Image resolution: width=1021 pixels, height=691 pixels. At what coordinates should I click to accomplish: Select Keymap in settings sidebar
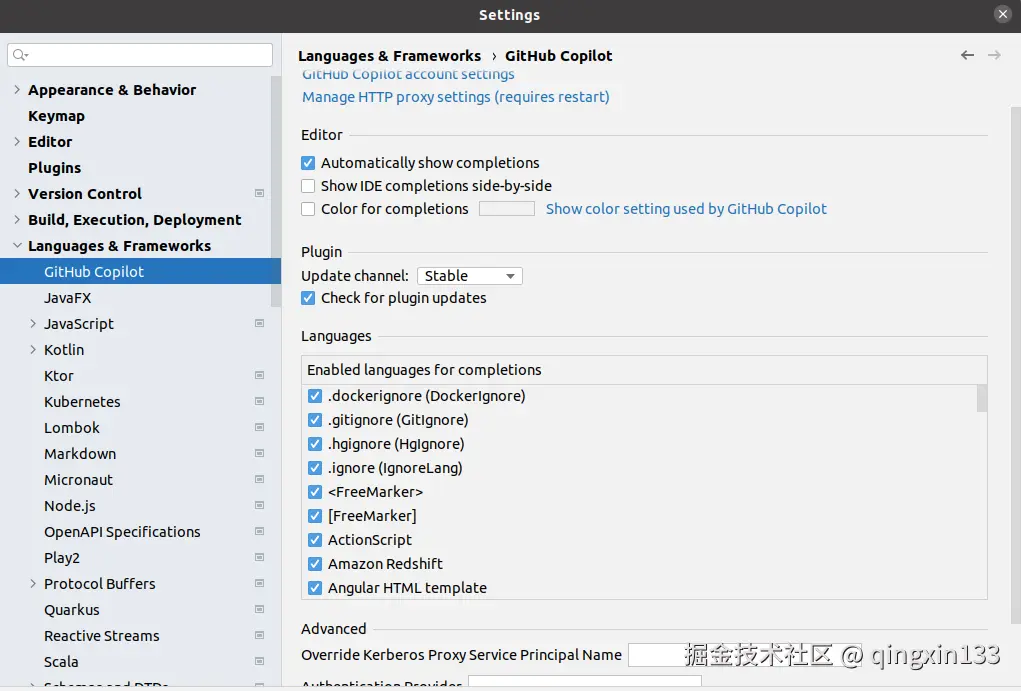click(56, 116)
